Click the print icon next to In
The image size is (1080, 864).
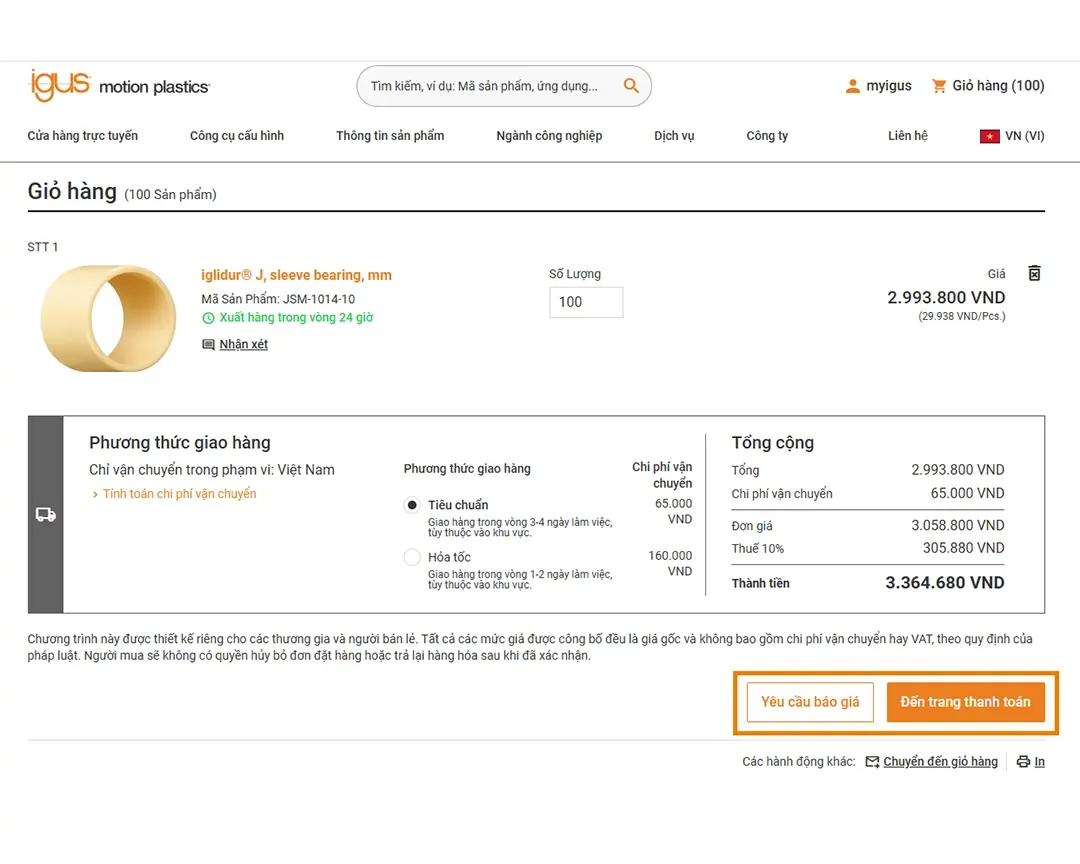[1024, 761]
